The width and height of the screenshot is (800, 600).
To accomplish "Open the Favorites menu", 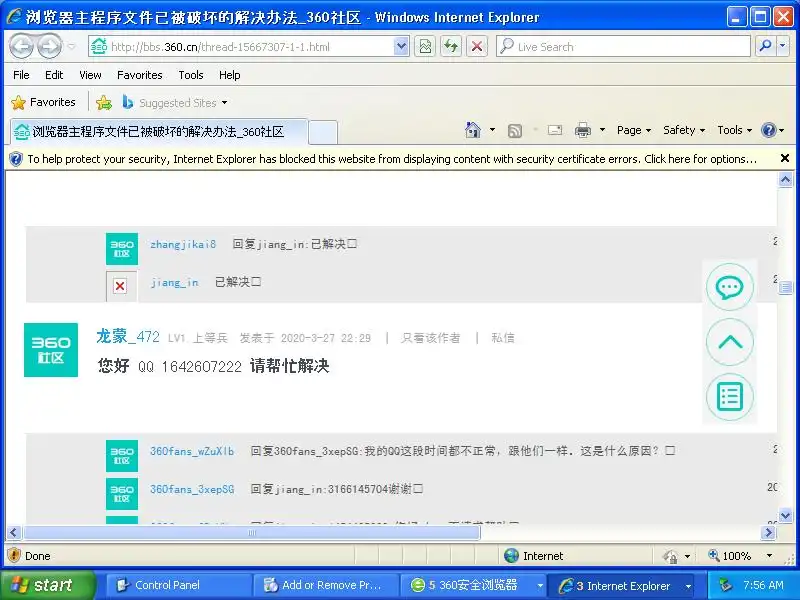I will [x=139, y=75].
